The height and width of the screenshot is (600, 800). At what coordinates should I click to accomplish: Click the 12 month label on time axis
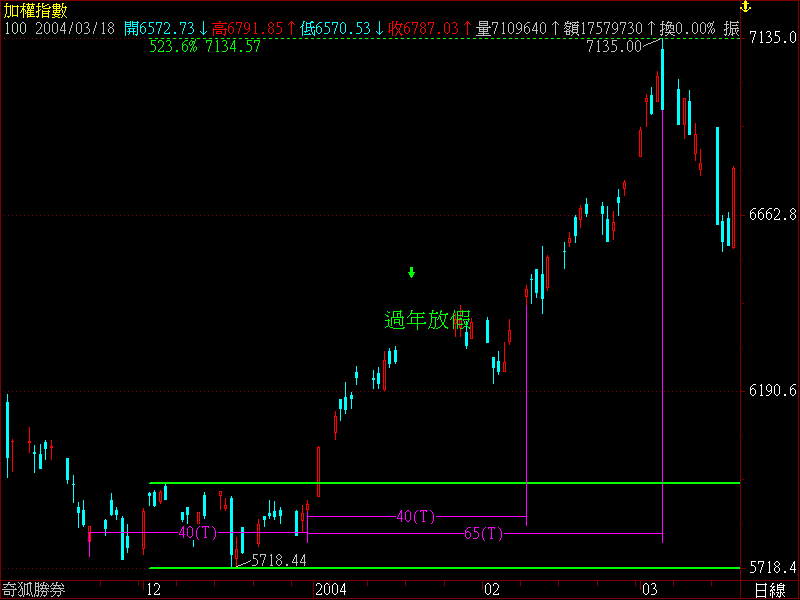click(154, 590)
